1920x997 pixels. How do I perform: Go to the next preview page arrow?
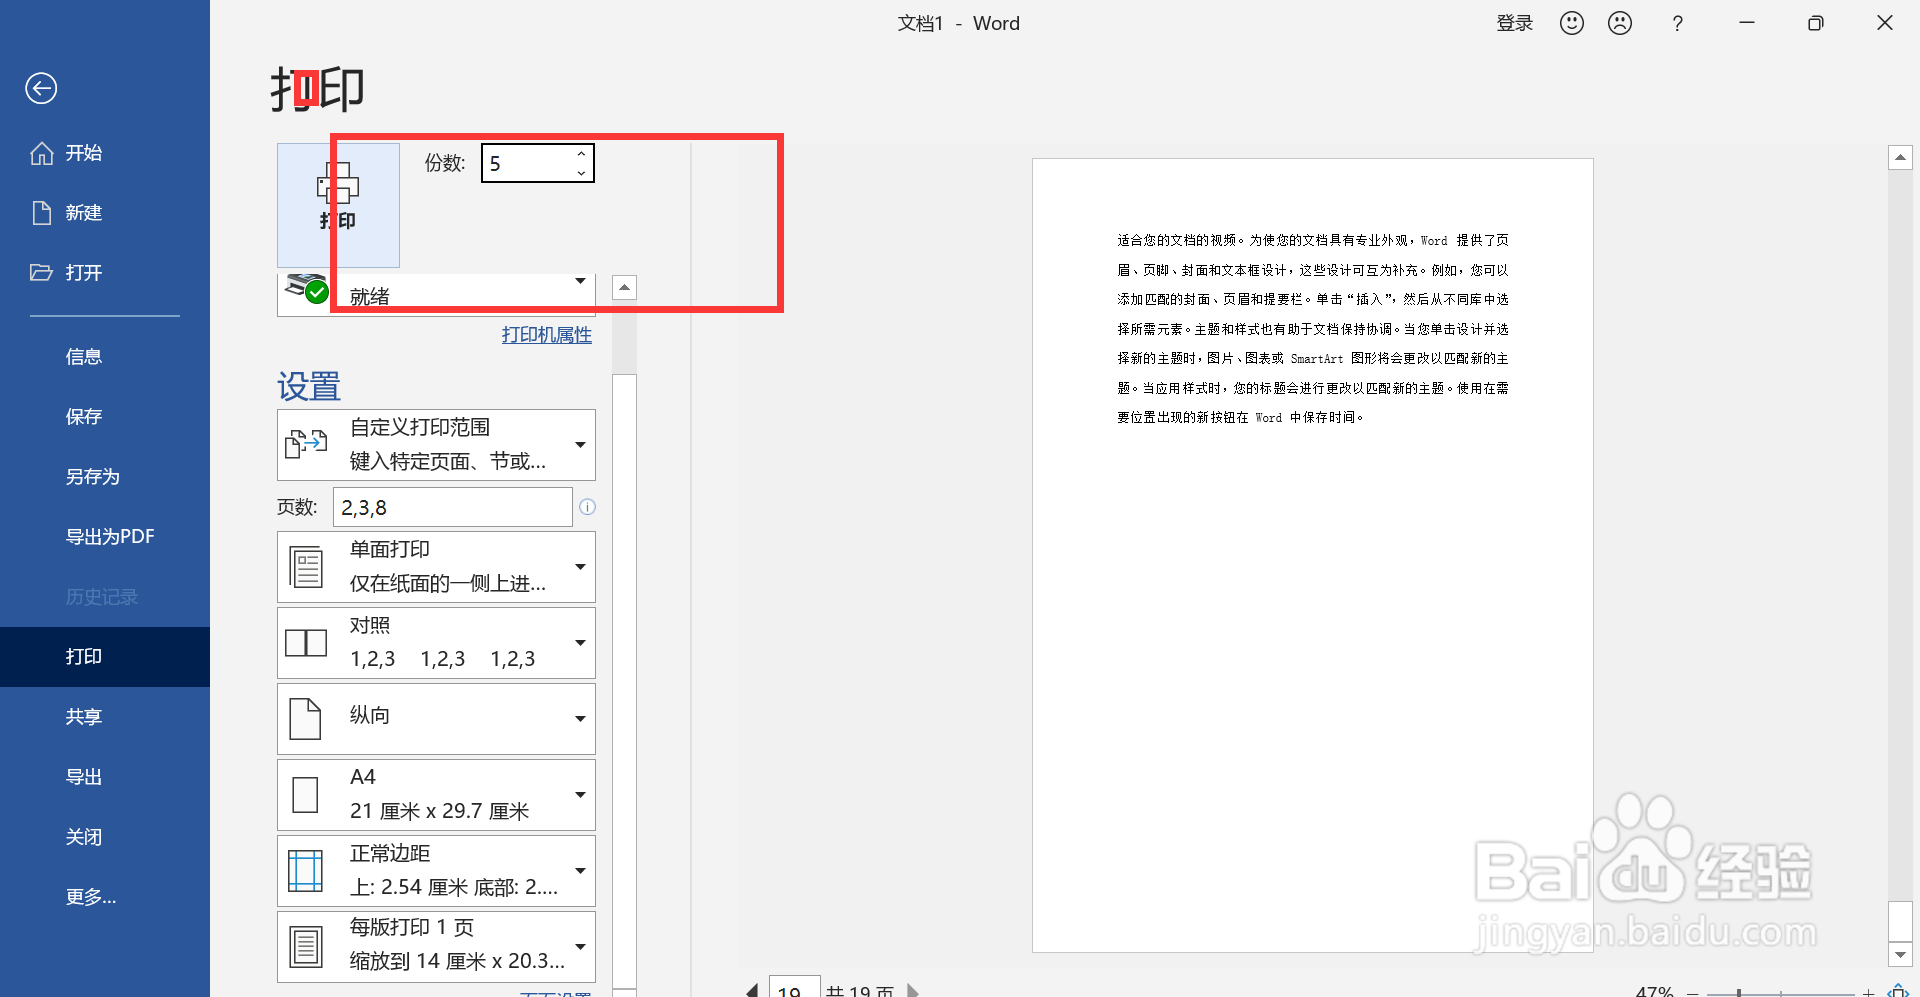coord(912,990)
